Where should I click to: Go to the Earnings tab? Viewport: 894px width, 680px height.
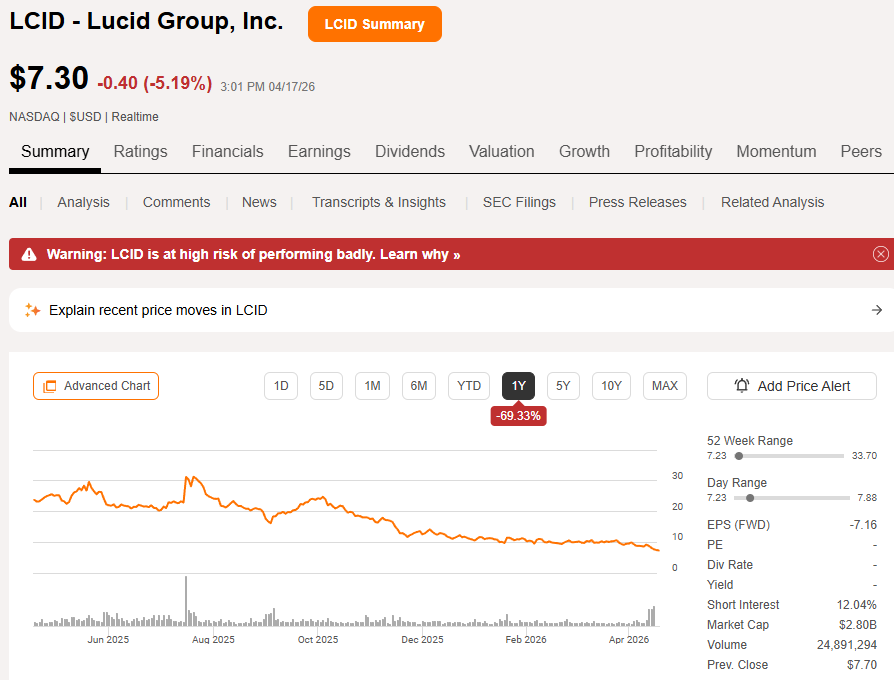[x=319, y=152]
